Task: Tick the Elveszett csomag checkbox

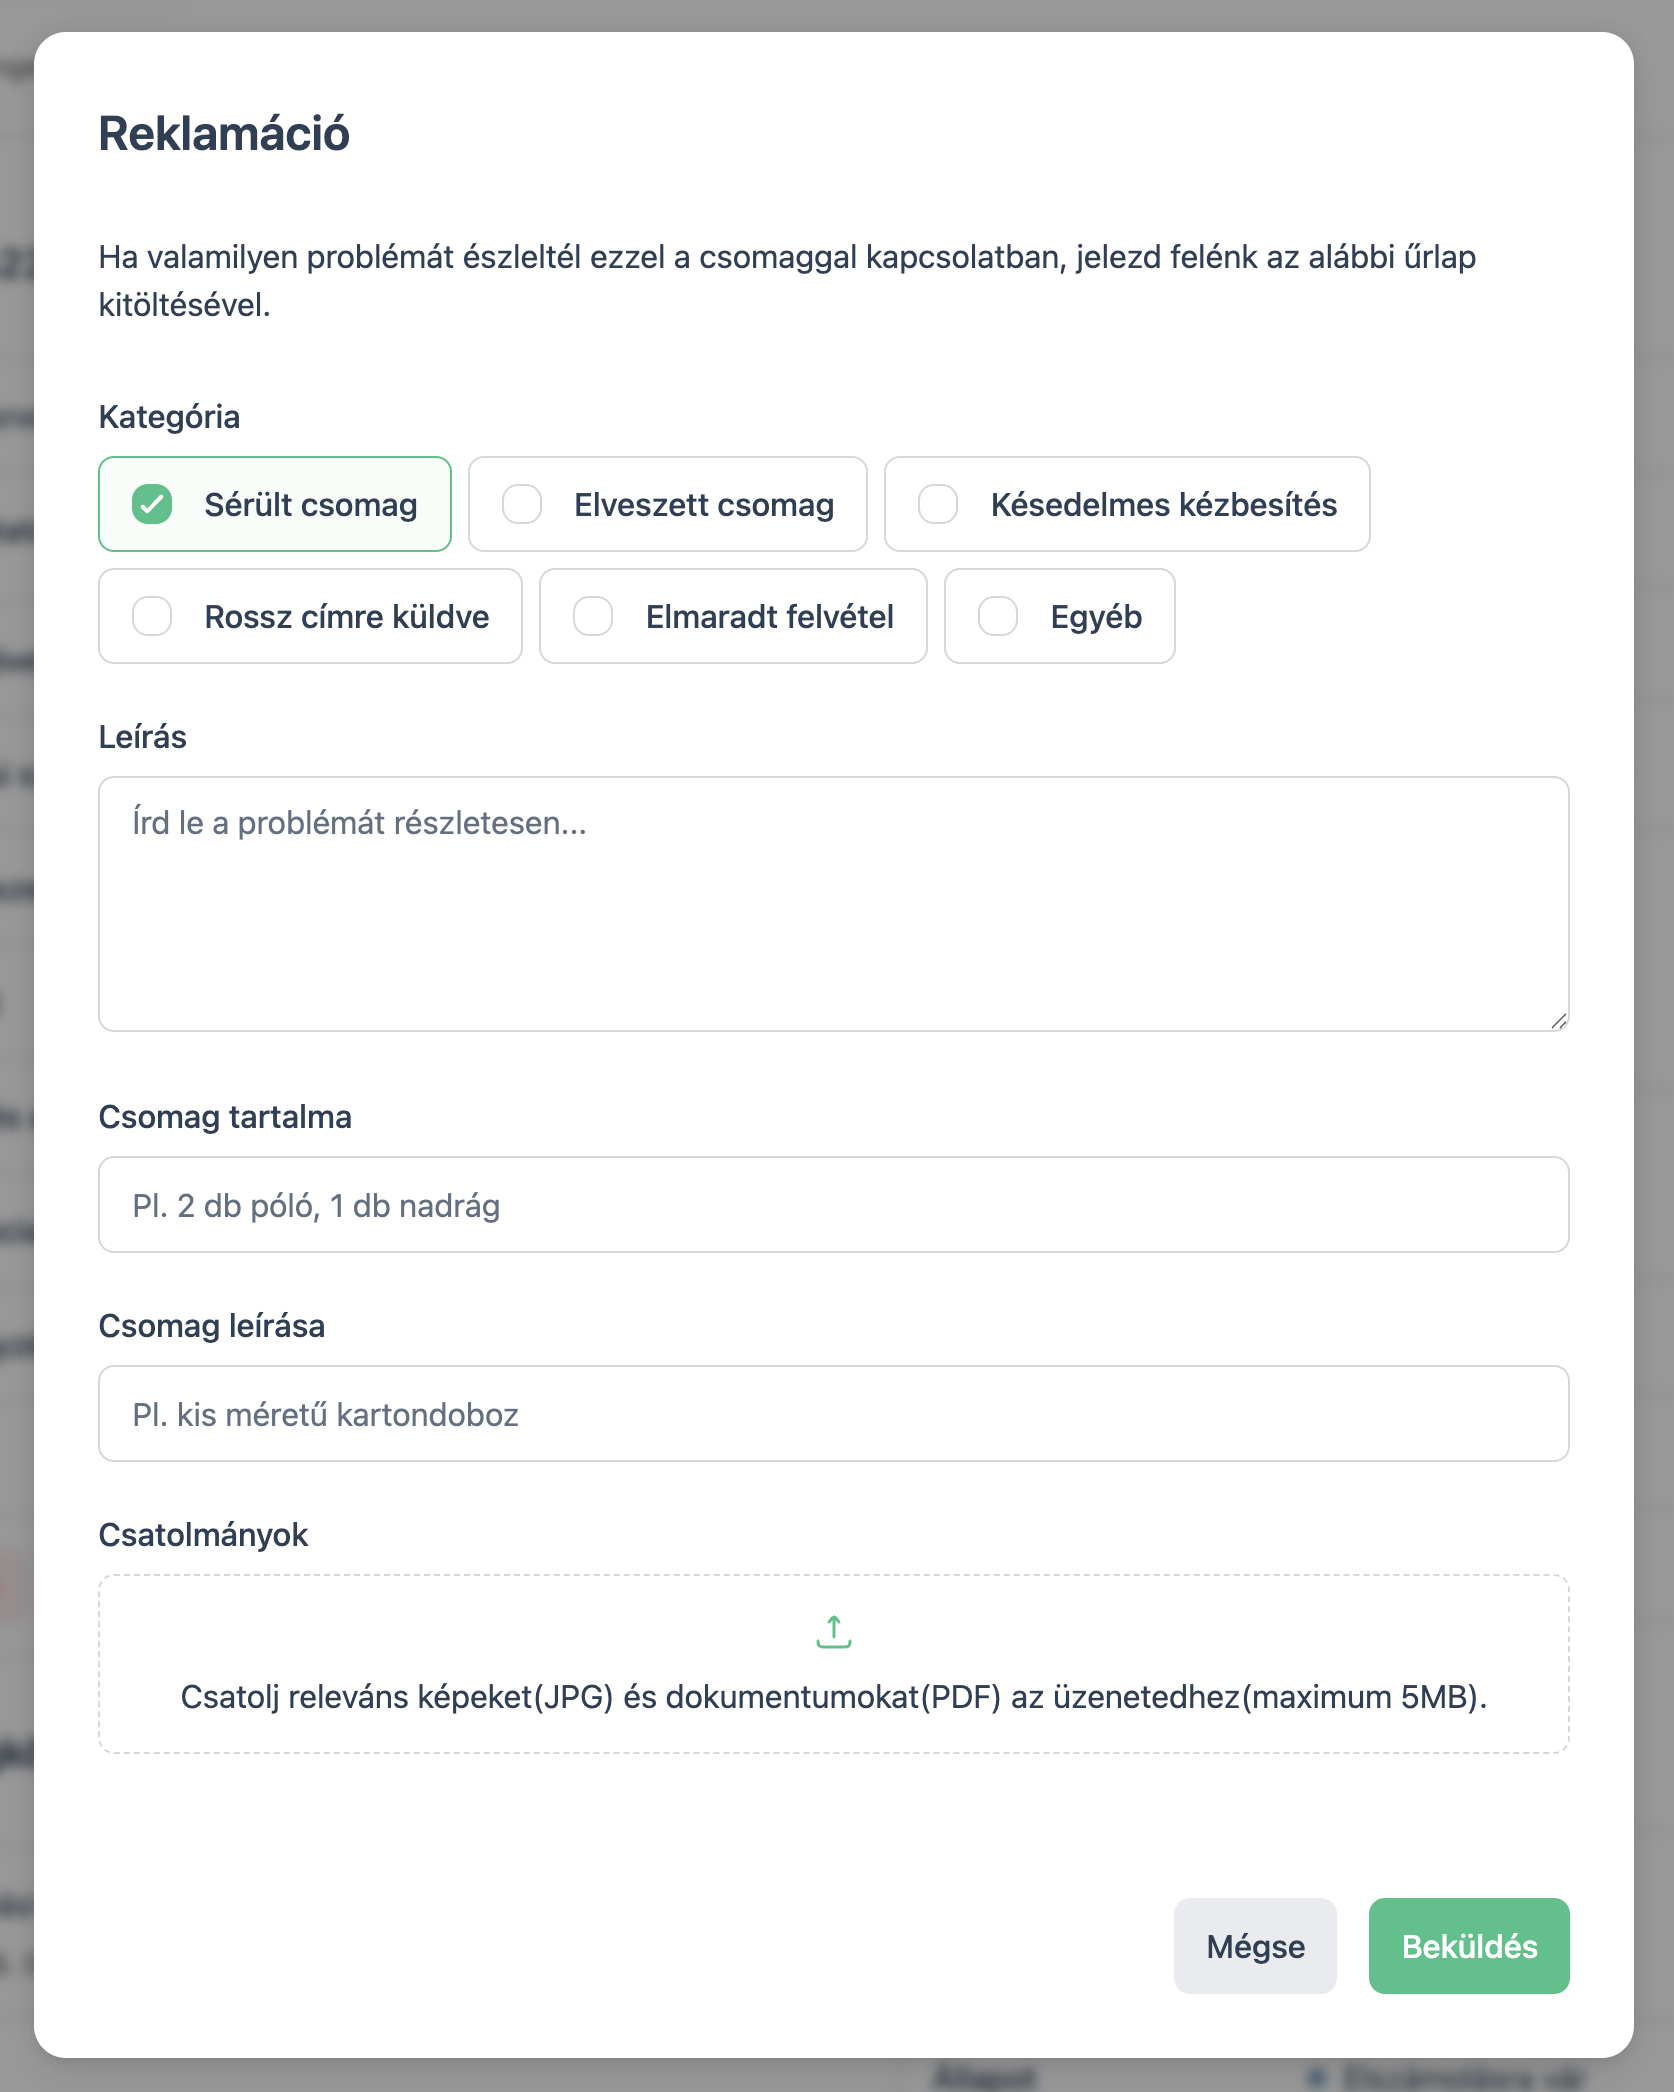Action: pos(522,505)
